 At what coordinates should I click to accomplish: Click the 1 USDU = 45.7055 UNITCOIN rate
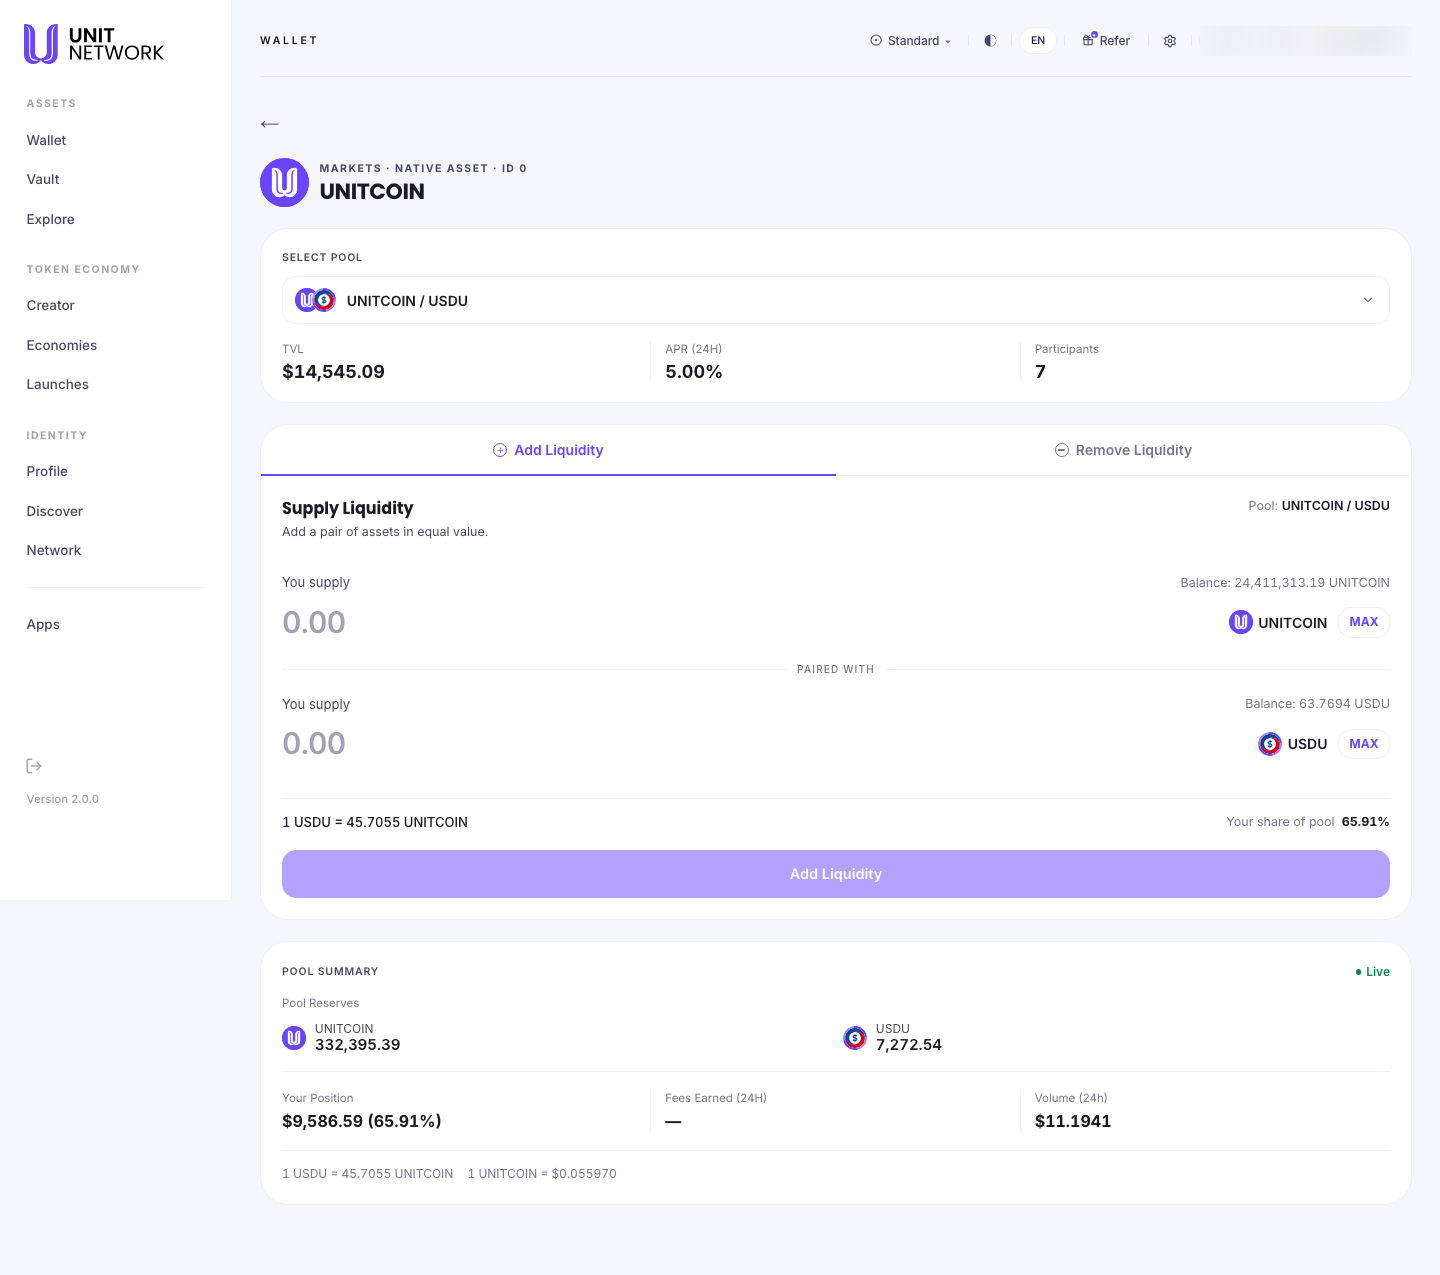pos(375,823)
